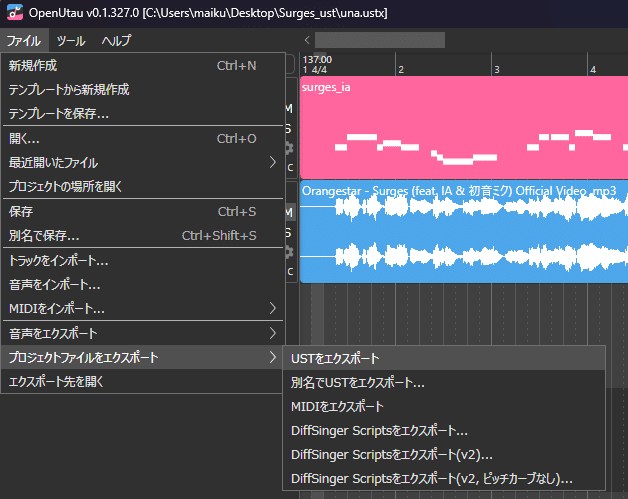Select 最近開いたファイル entry
628x499 pixels.
click(143, 163)
